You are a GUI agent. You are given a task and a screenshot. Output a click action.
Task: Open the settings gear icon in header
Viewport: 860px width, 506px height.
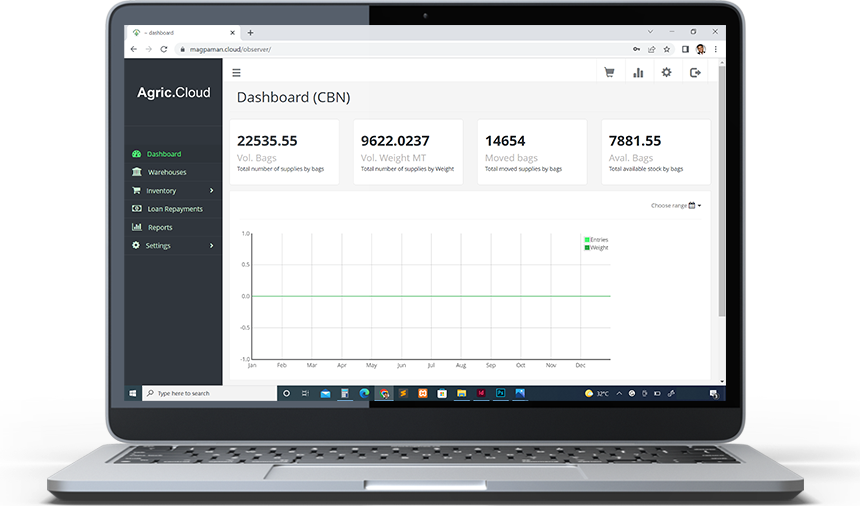pyautogui.click(x=666, y=73)
